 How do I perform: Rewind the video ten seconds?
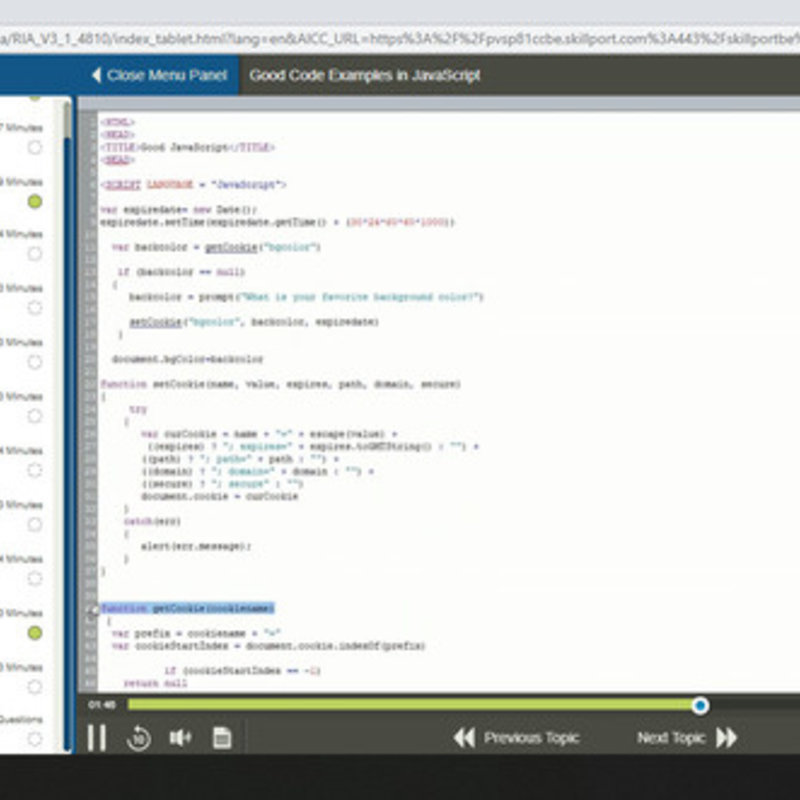pyautogui.click(x=139, y=738)
